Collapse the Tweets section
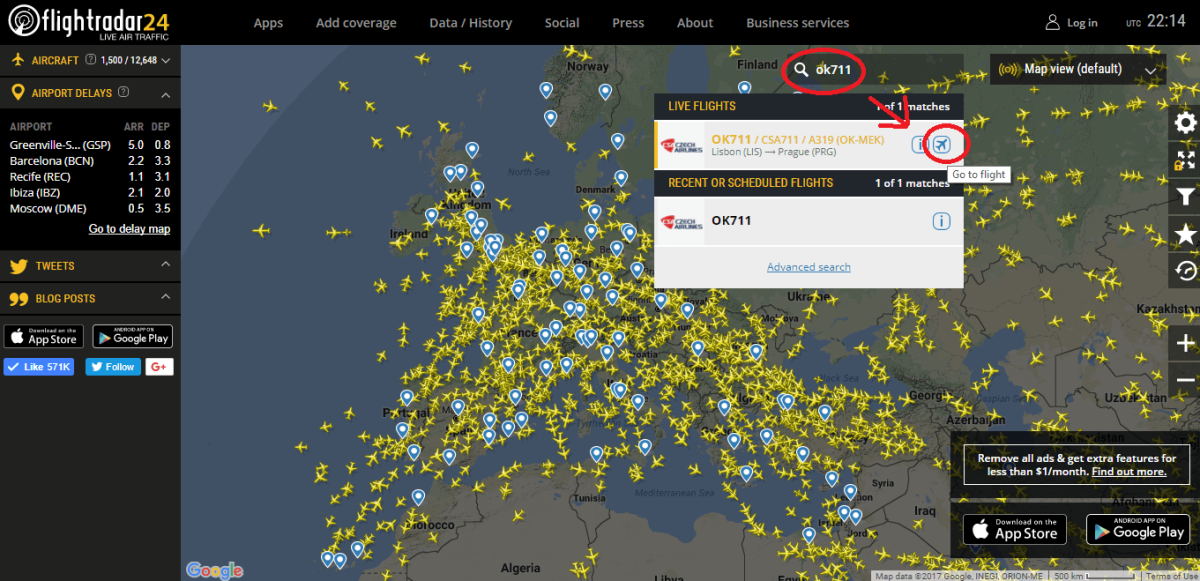This screenshot has width=1200, height=581. tap(165, 265)
